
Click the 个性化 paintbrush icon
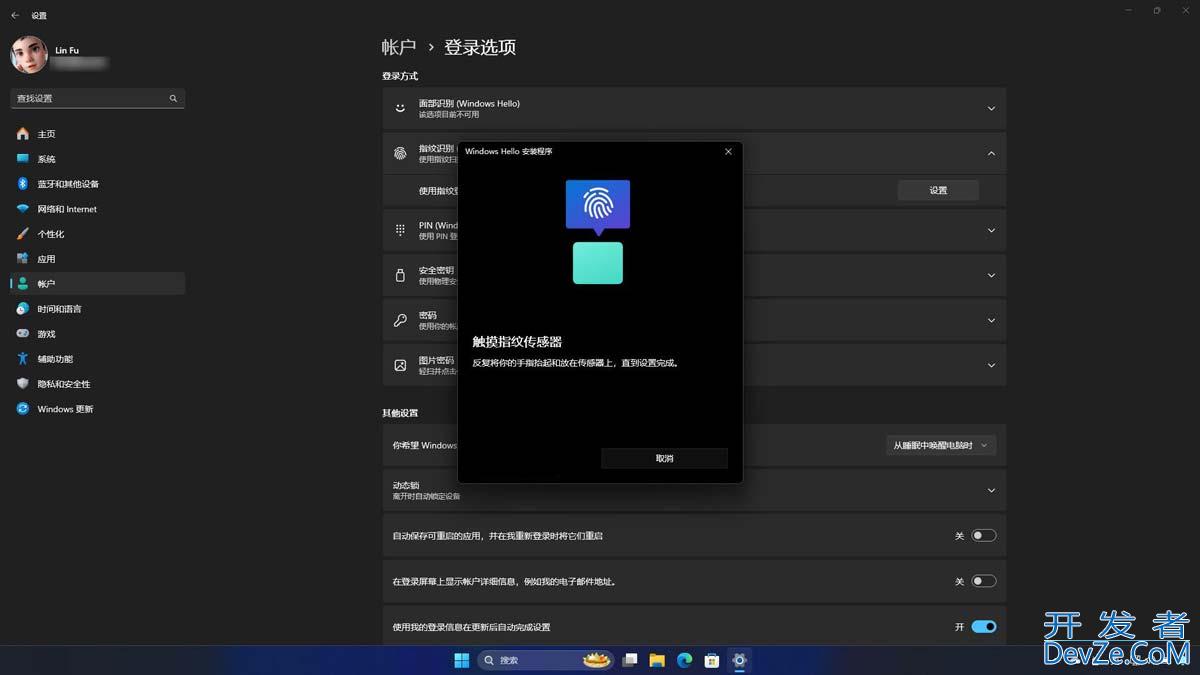pyautogui.click(x=23, y=234)
